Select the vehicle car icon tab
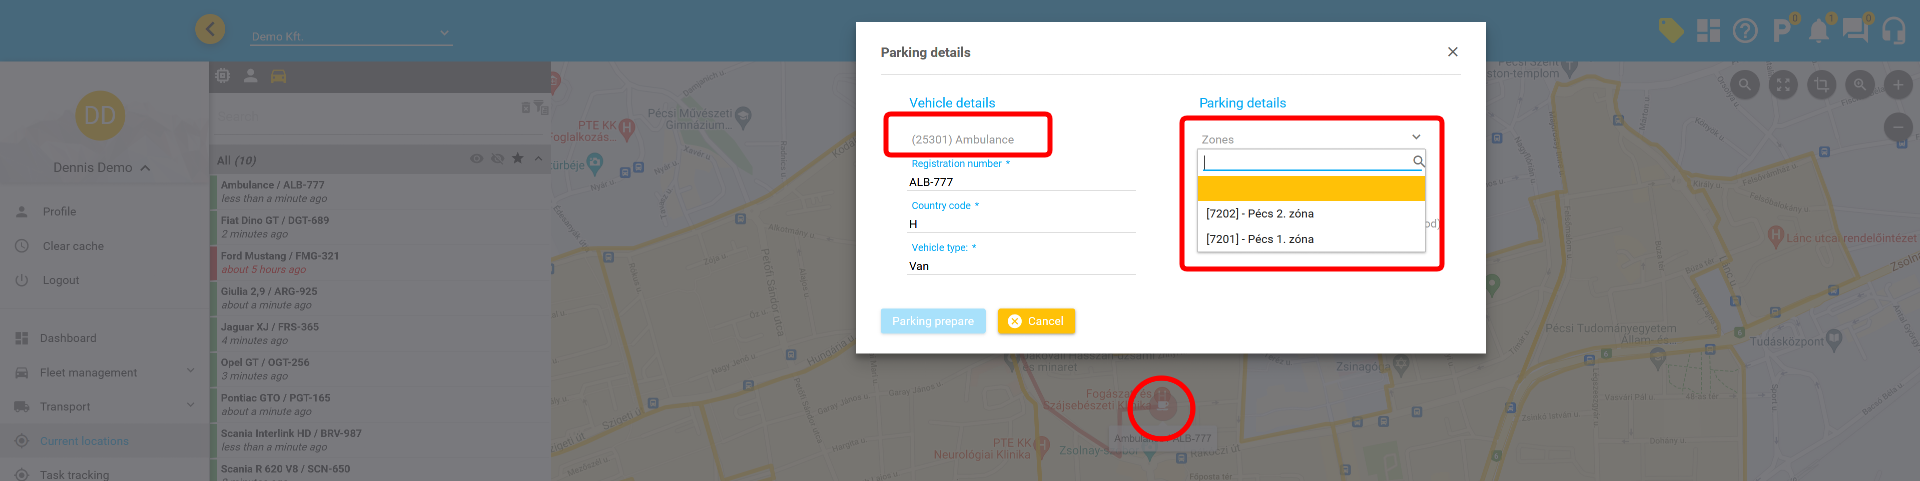Viewport: 1920px width, 481px height. 278,76
